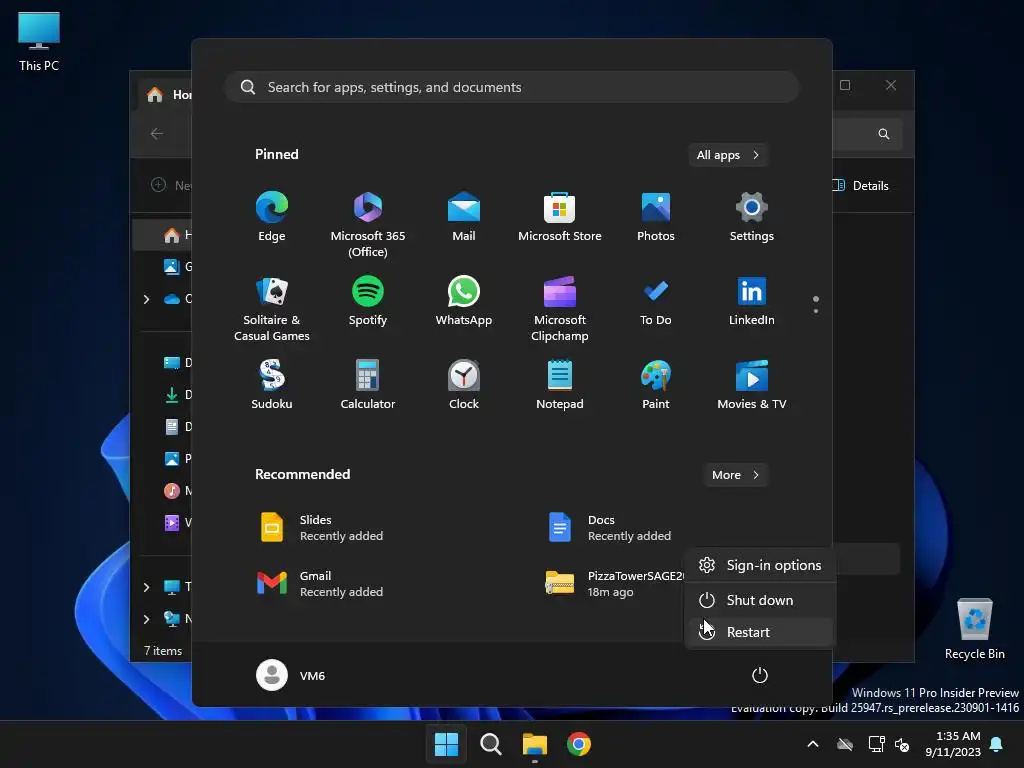The image size is (1024, 768).
Task: Open Microsoft Store from pinned apps
Action: (560, 217)
